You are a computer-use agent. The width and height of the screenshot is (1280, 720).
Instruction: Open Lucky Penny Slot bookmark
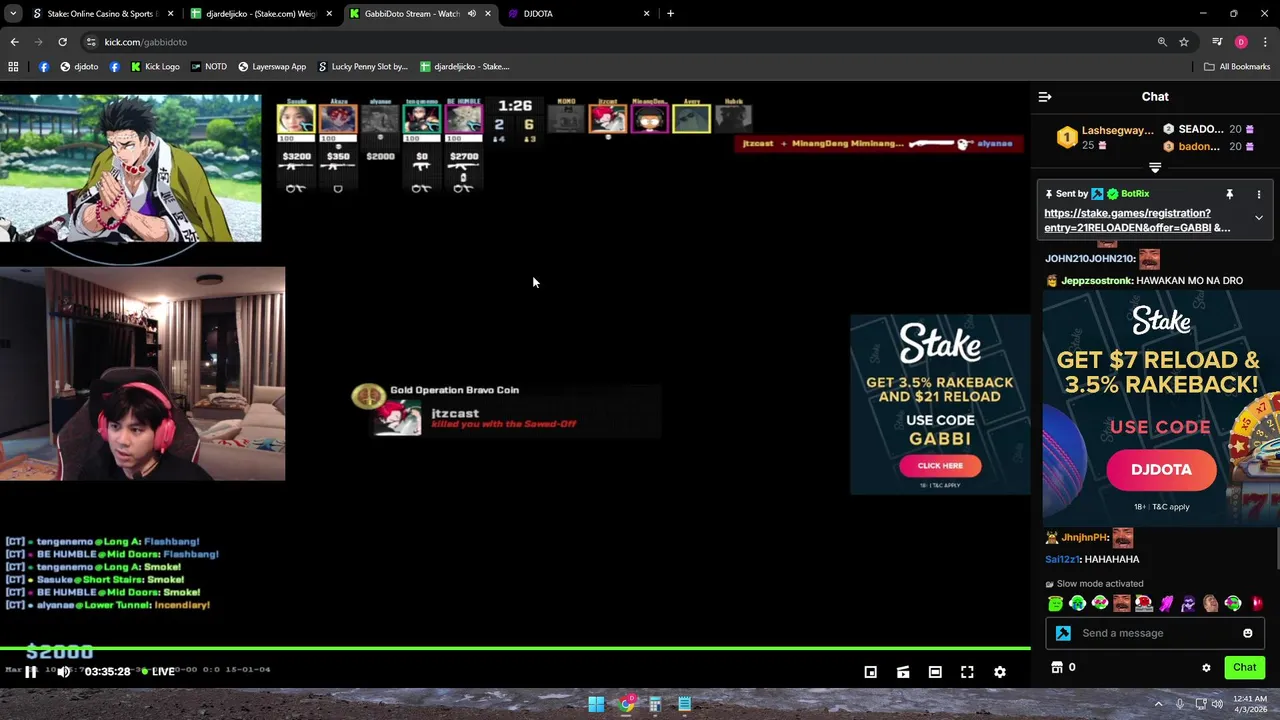tap(363, 67)
